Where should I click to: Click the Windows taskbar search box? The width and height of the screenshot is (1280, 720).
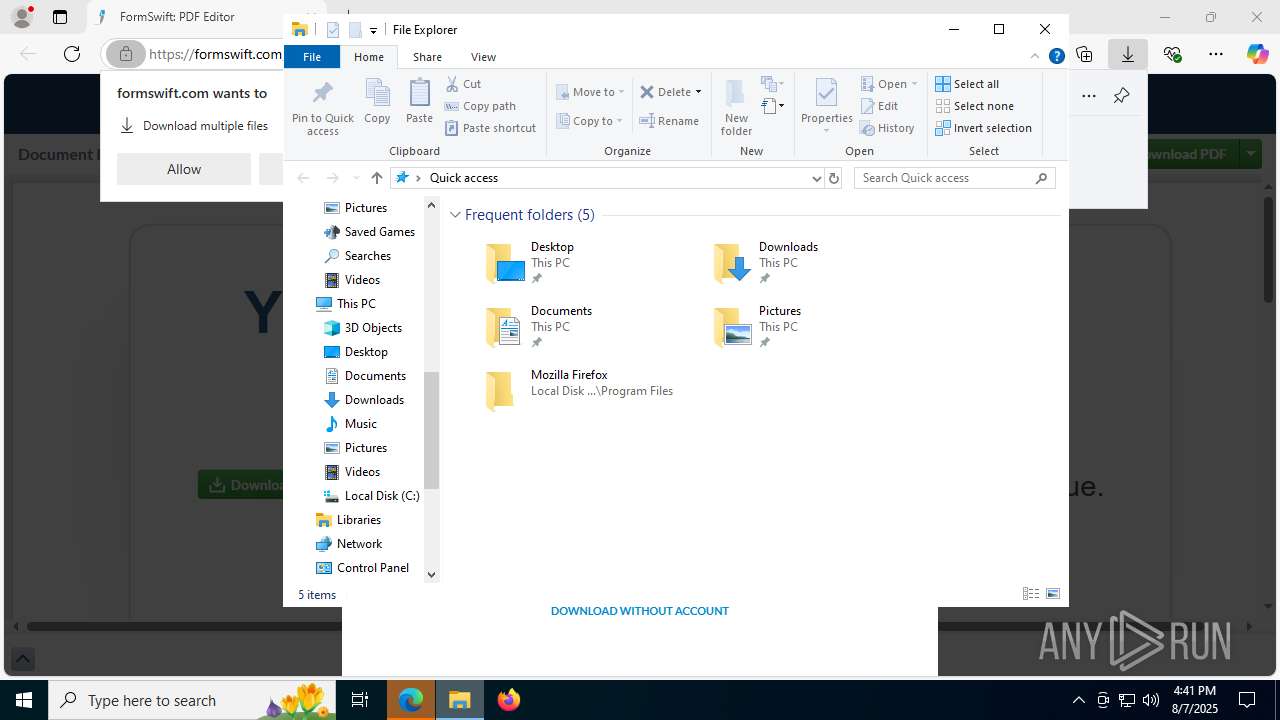point(193,700)
